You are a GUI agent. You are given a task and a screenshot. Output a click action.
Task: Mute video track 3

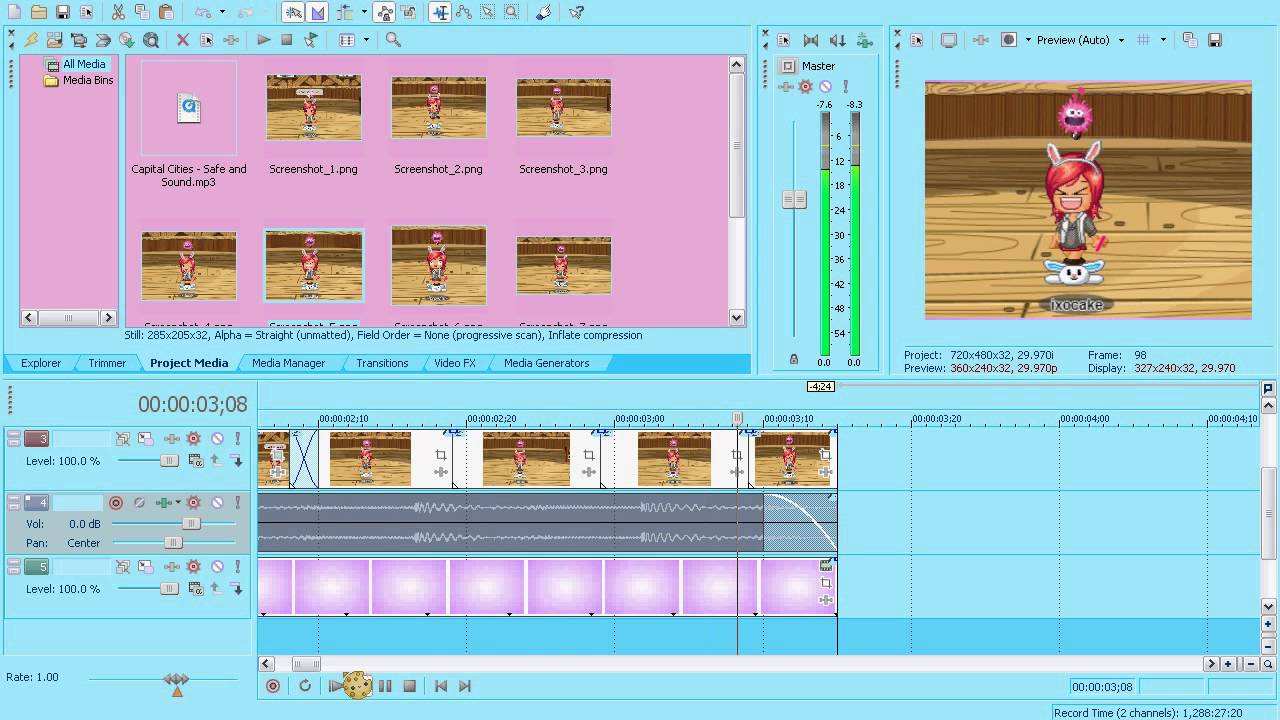point(216,438)
